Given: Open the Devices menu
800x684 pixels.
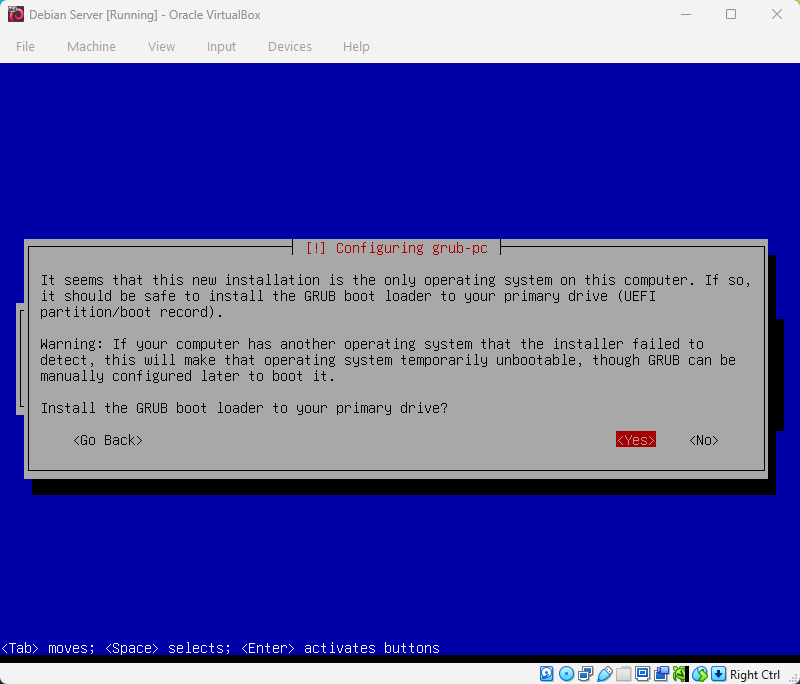Looking at the screenshot, I should (289, 46).
